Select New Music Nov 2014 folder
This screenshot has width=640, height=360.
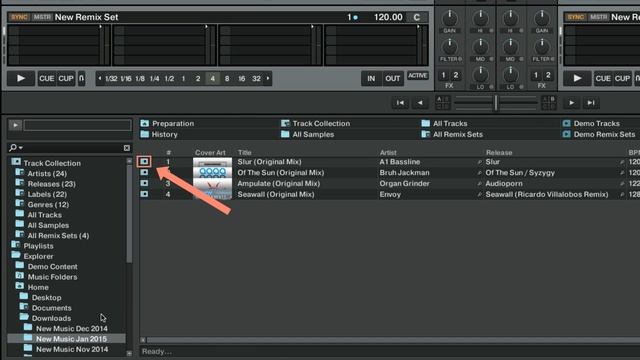(x=66, y=349)
